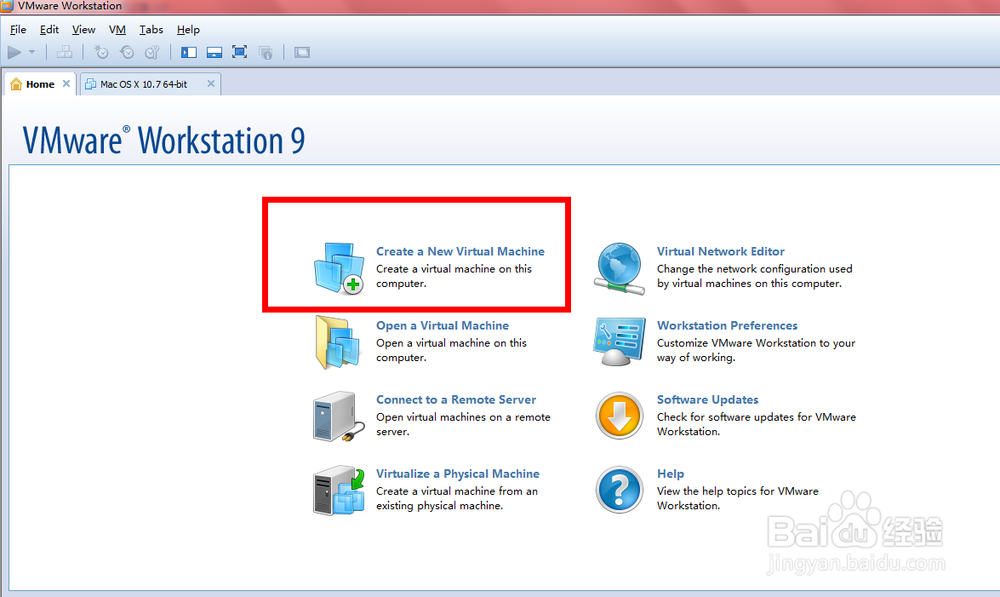Click the VM icon on Mac OS X tab

tap(91, 84)
